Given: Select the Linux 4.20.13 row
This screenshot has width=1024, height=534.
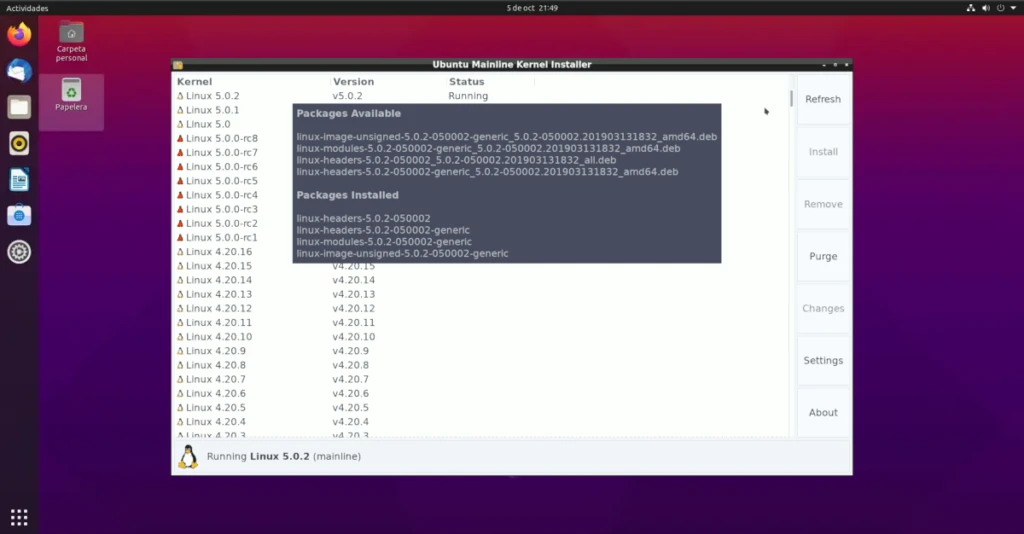Looking at the screenshot, I should [481, 294].
